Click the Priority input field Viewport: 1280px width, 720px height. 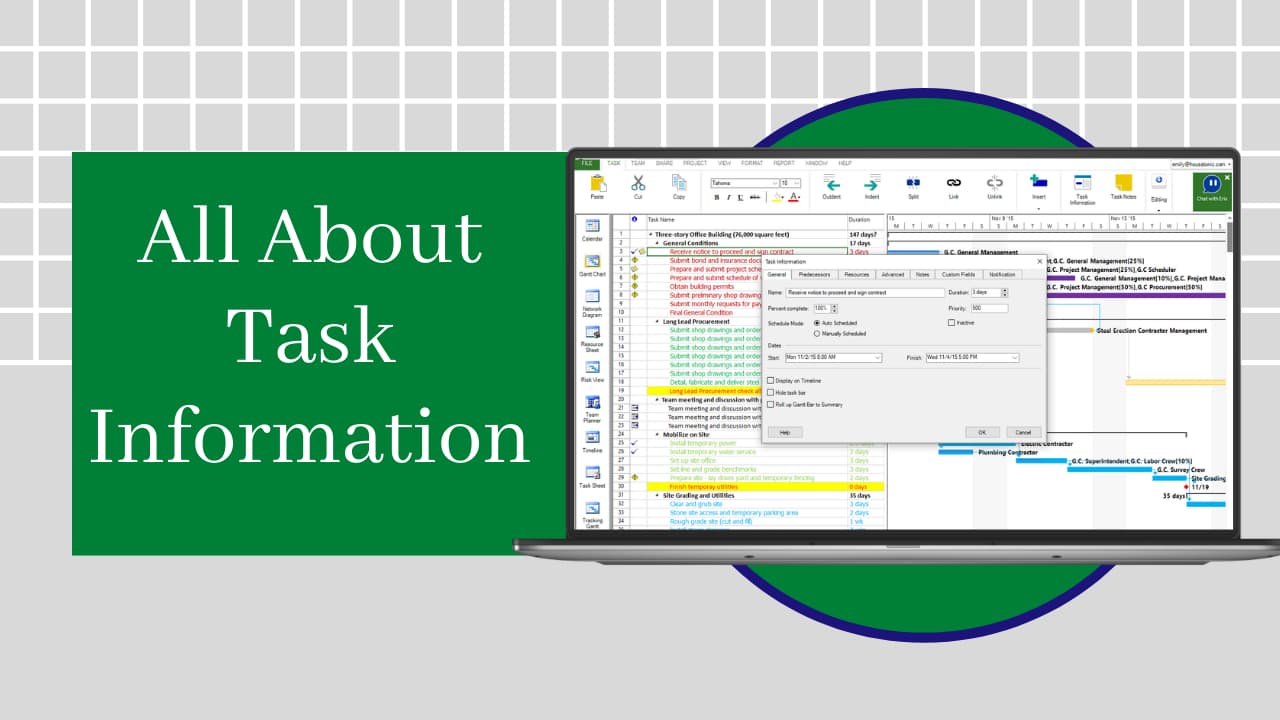(x=989, y=308)
